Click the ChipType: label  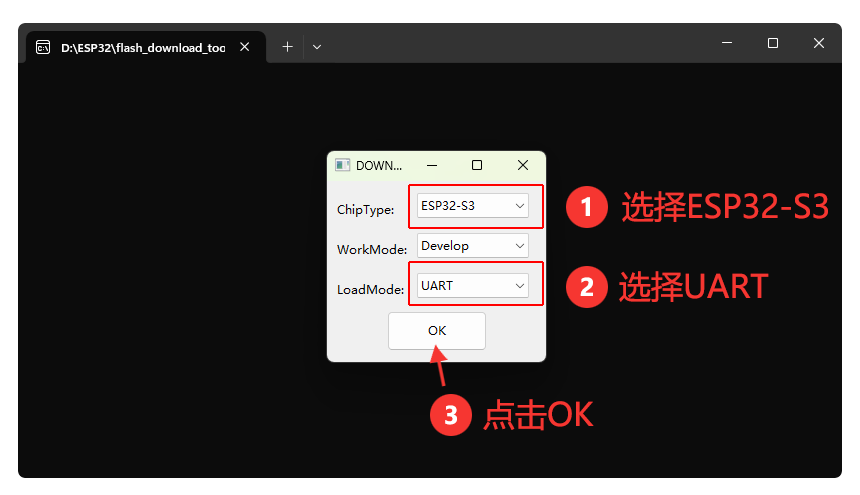pyautogui.click(x=365, y=210)
